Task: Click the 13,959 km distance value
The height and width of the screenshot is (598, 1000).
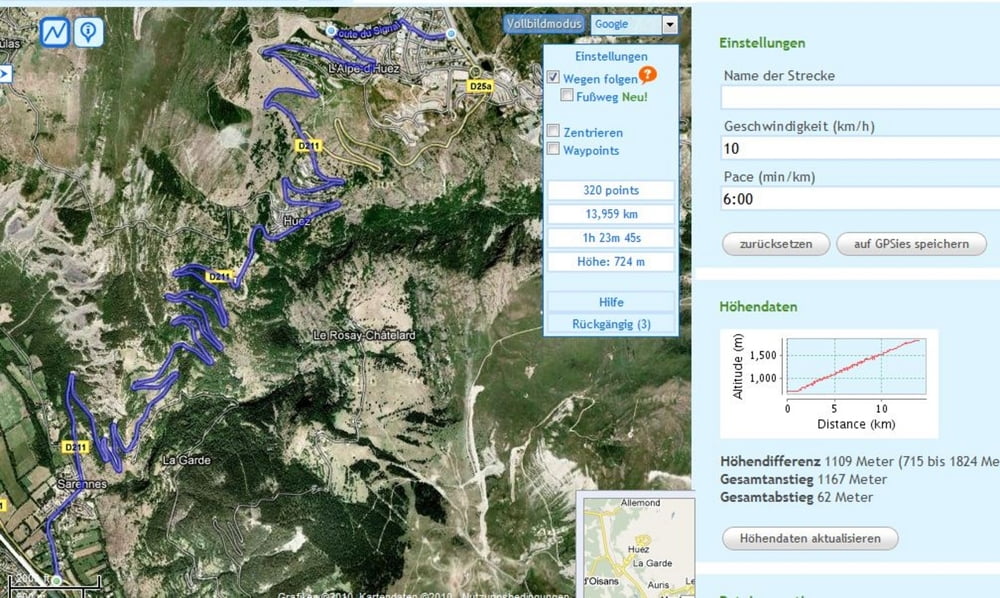Action: point(611,214)
